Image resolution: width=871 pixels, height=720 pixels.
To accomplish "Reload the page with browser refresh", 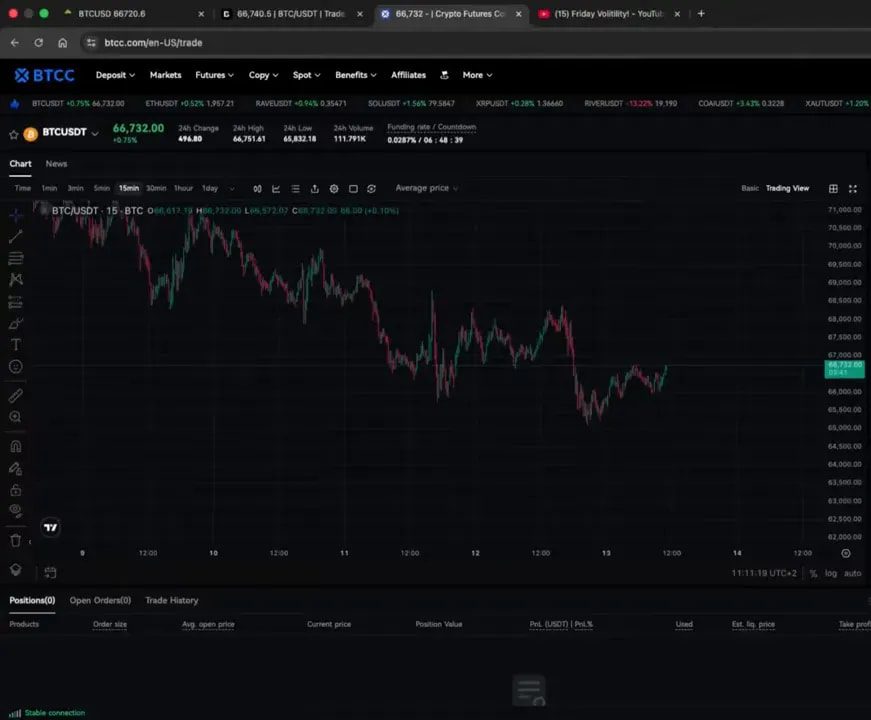I will coord(38,43).
